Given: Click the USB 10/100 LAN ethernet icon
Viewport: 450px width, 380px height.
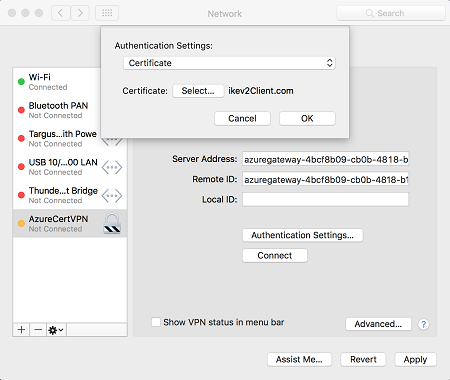Looking at the screenshot, I should 112,167.
